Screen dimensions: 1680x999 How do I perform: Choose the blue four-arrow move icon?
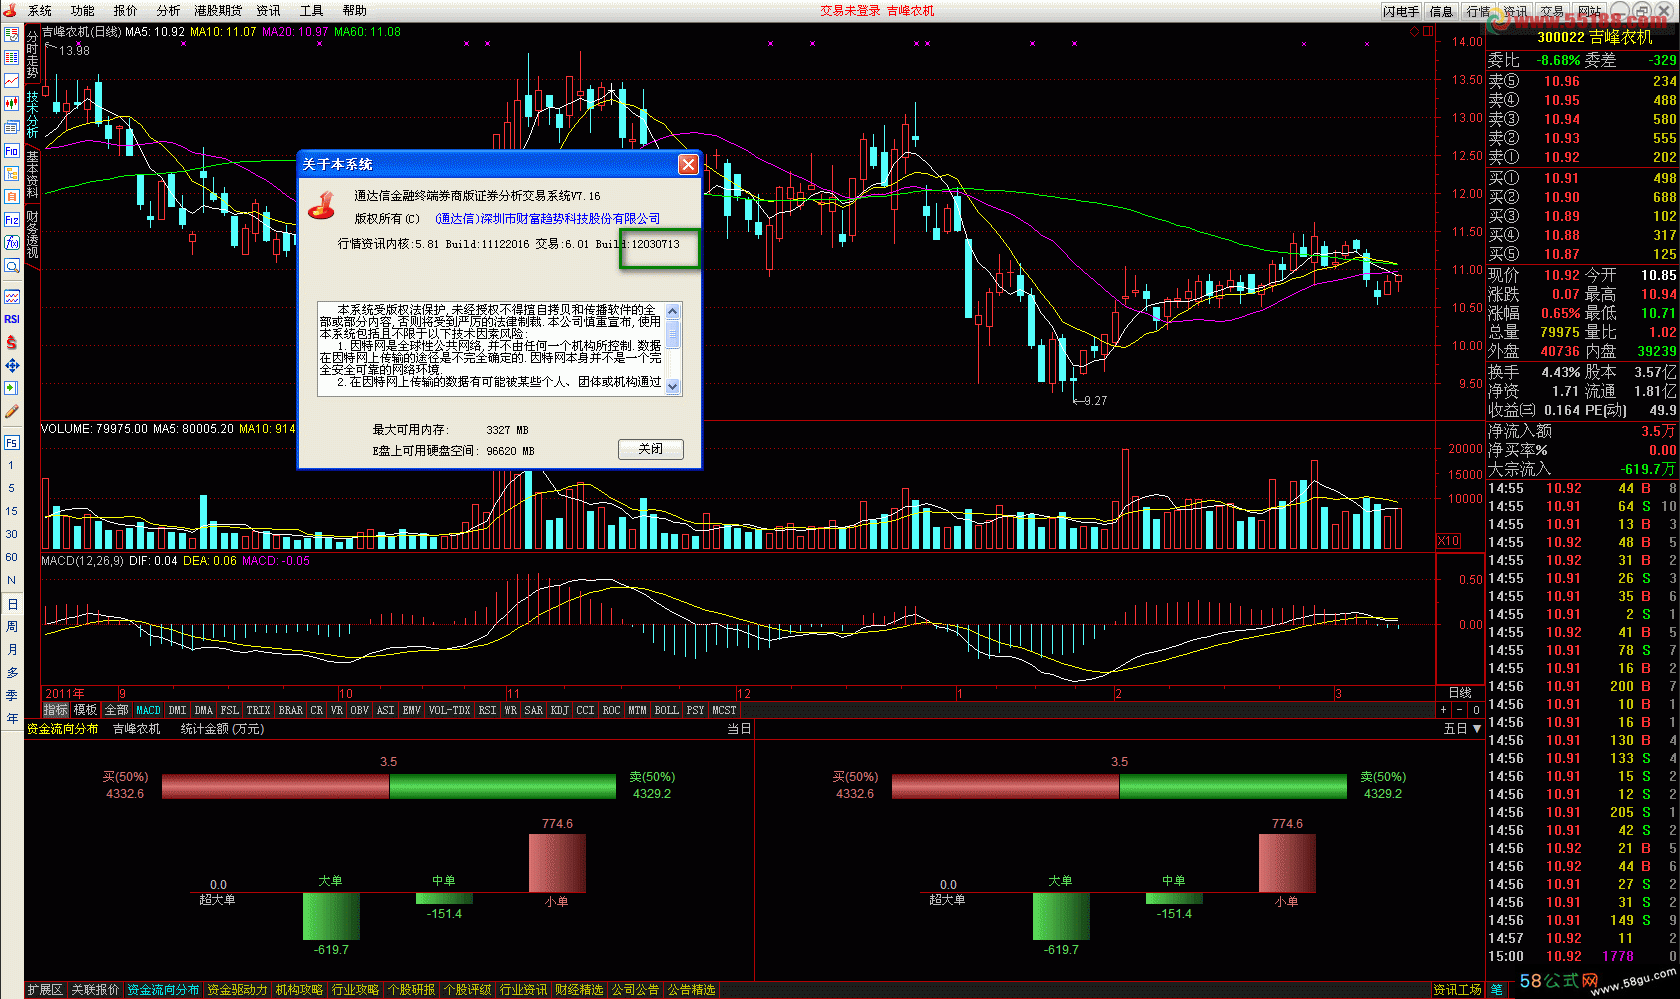(12, 365)
